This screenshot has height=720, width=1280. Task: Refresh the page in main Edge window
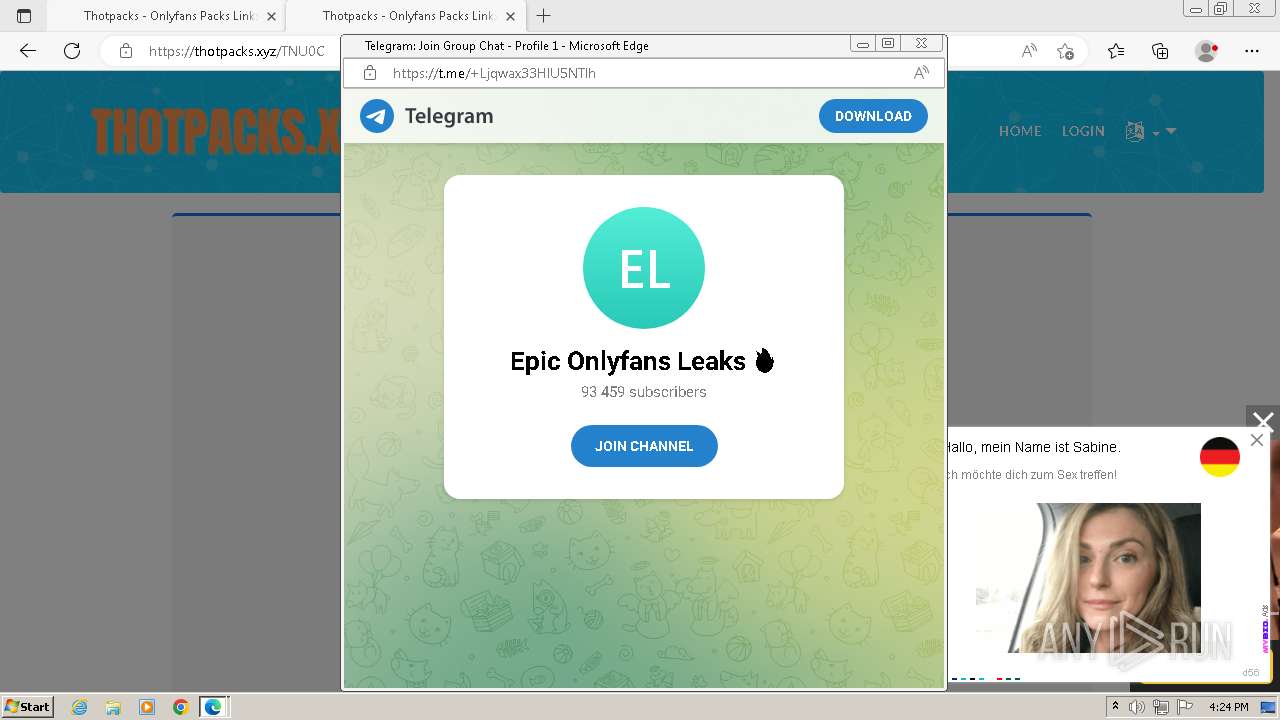point(72,51)
